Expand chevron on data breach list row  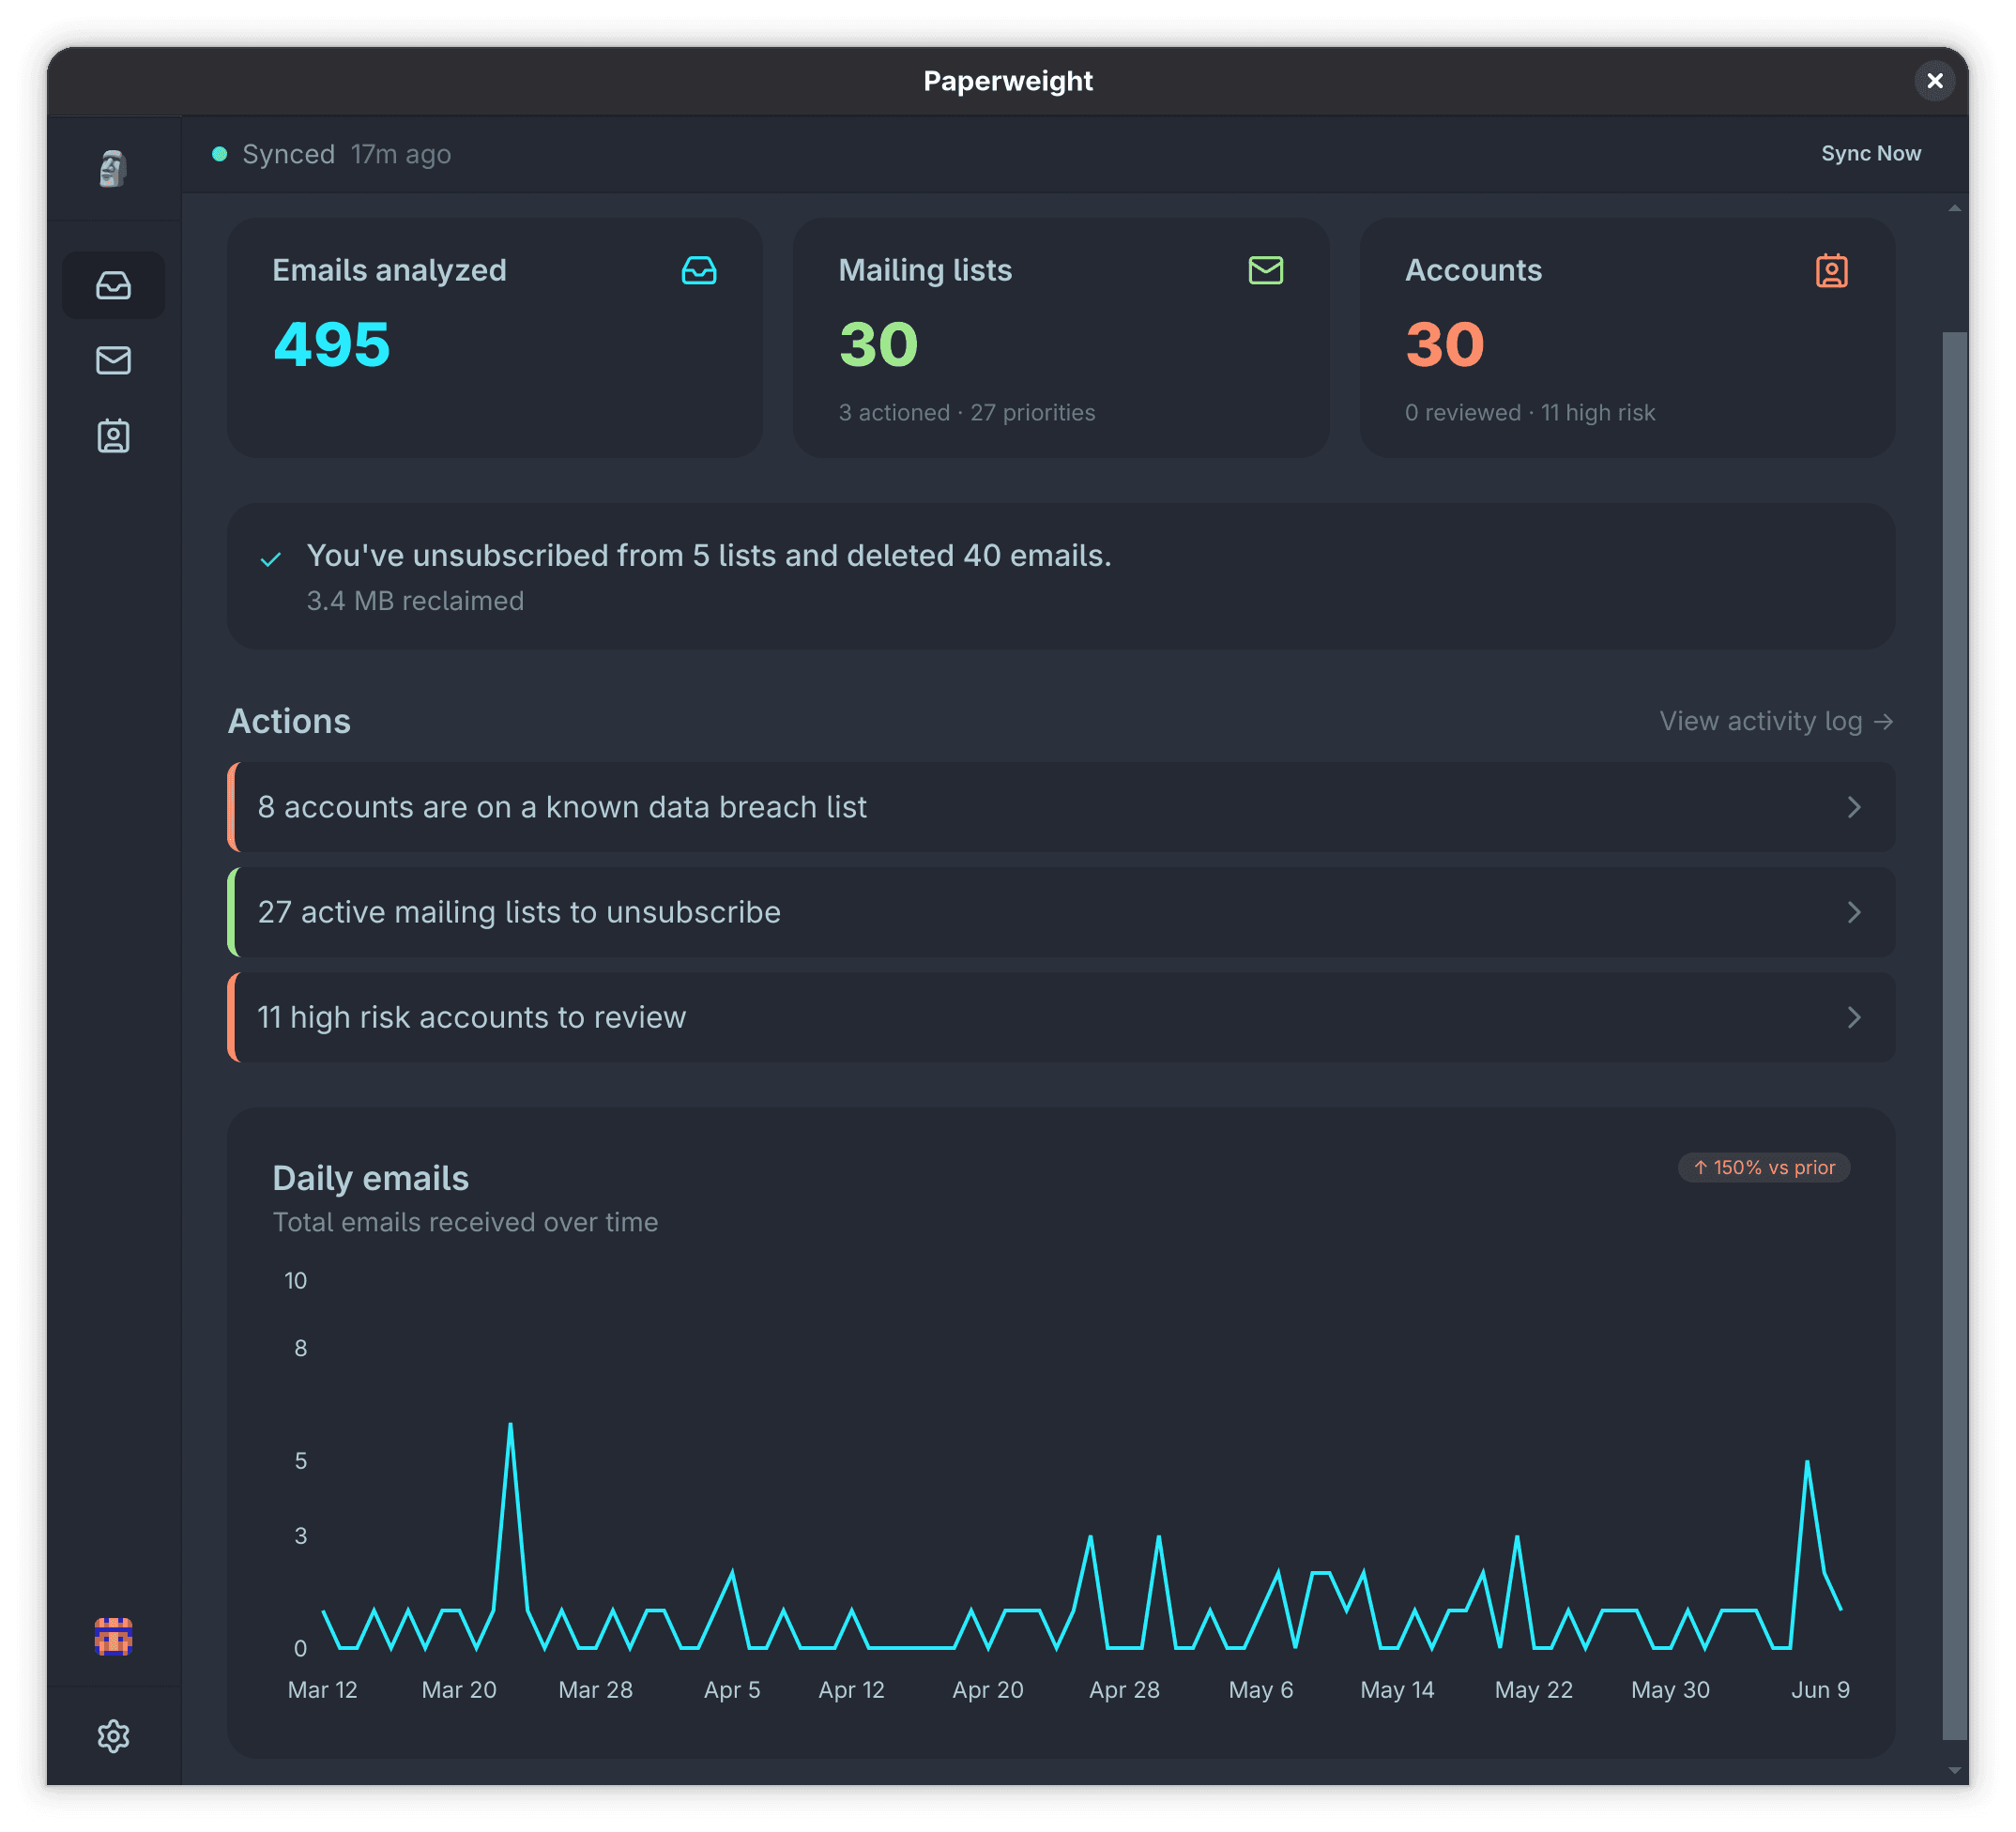tap(1854, 807)
